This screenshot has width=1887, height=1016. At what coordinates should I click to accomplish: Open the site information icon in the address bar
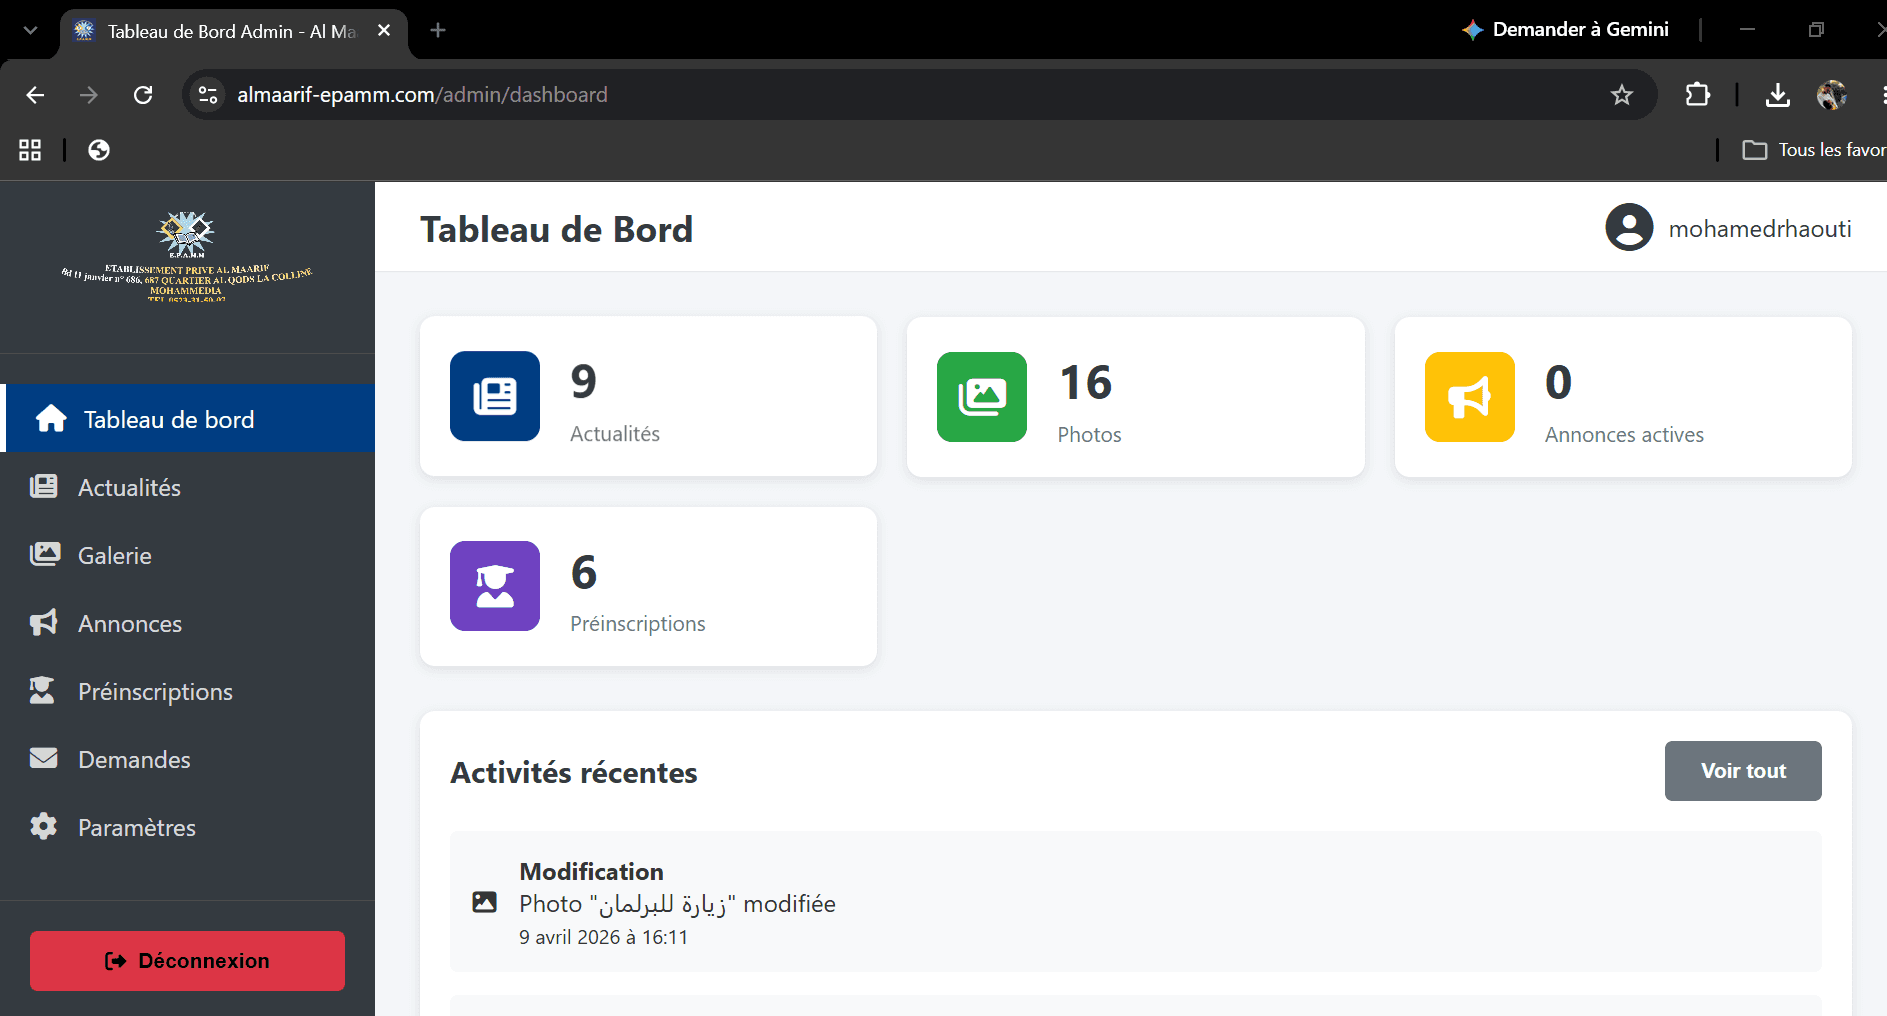[x=208, y=95]
